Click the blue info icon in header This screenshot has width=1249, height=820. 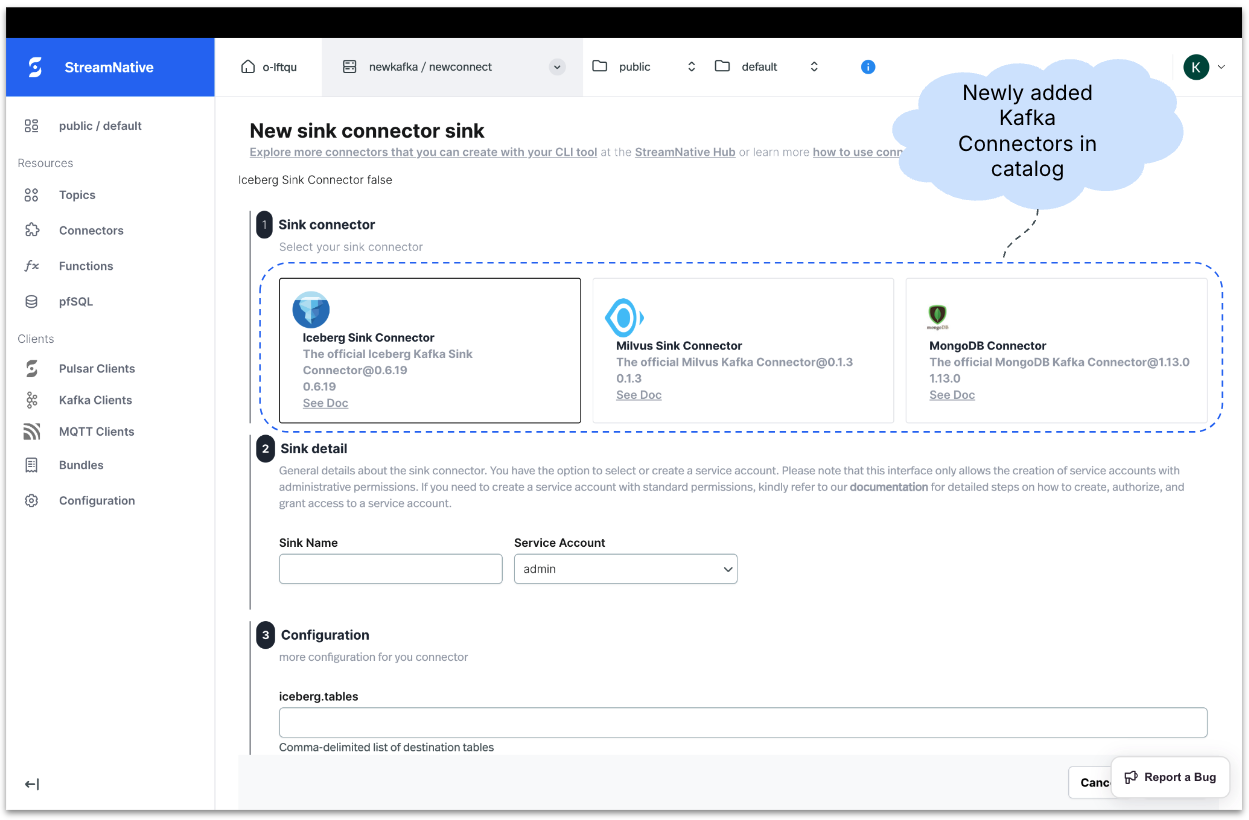868,67
